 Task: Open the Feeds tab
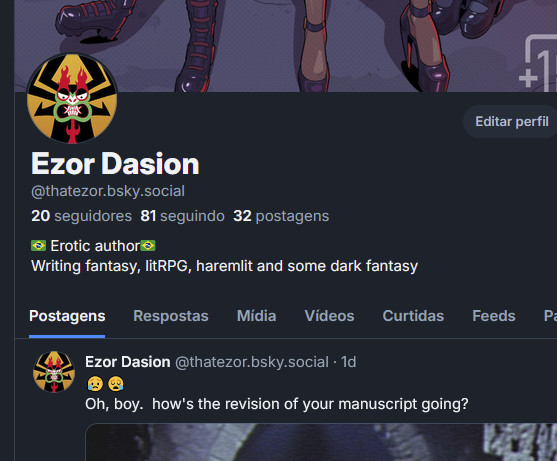click(x=494, y=316)
